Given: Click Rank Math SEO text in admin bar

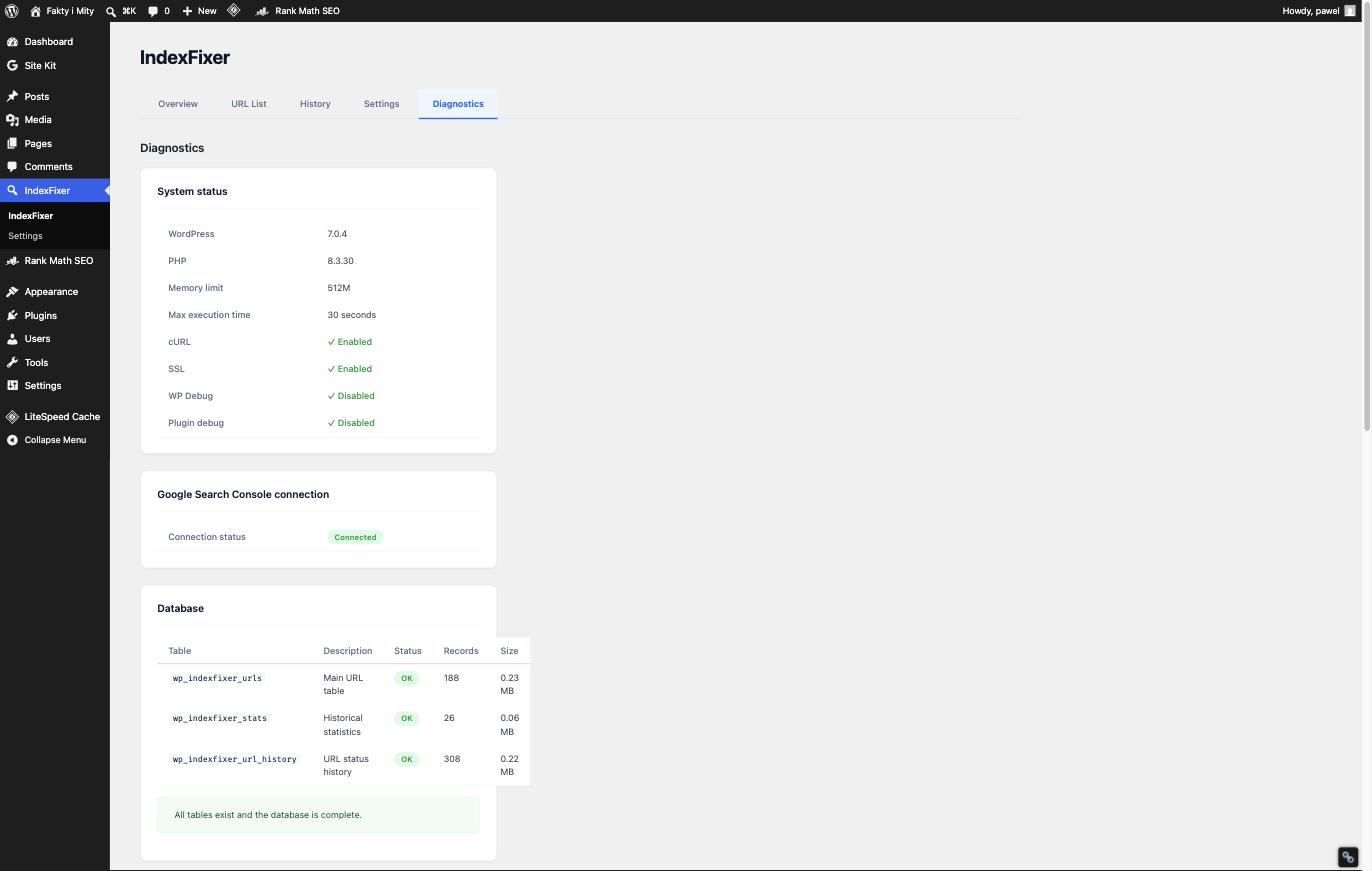Looking at the screenshot, I should pyautogui.click(x=307, y=11).
